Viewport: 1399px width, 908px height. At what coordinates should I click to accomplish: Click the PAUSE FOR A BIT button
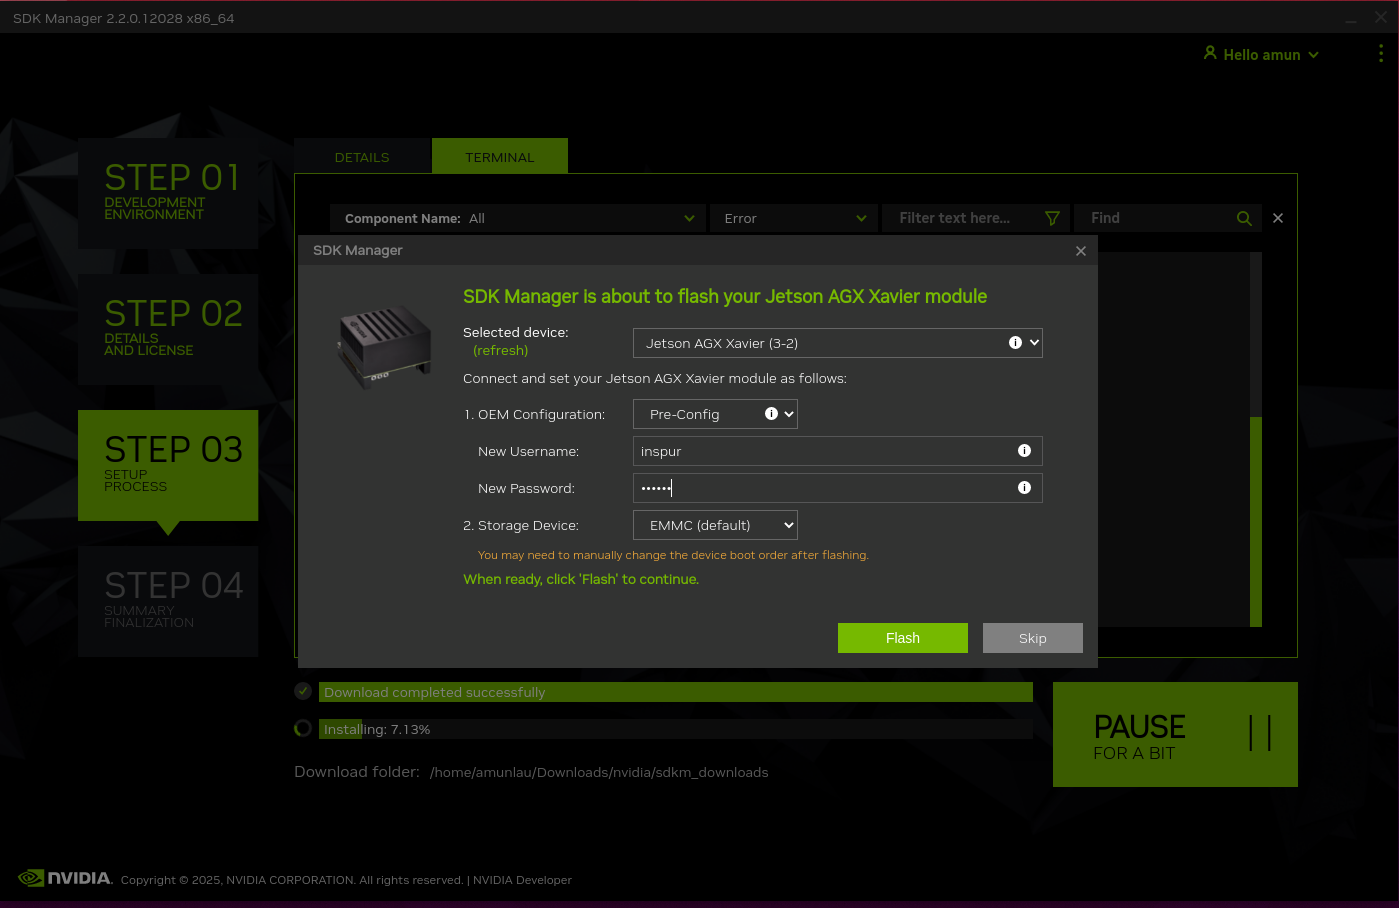1175,734
